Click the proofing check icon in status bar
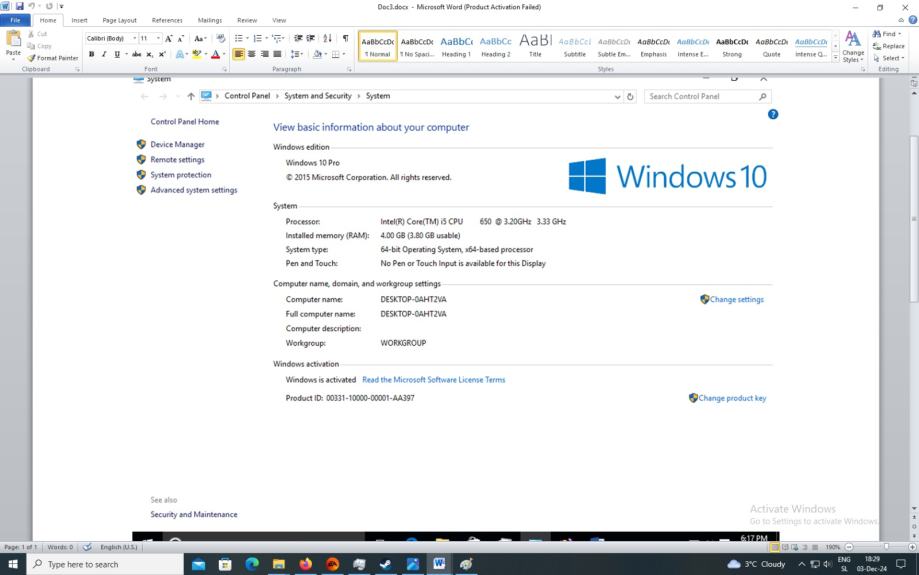 (x=87, y=547)
